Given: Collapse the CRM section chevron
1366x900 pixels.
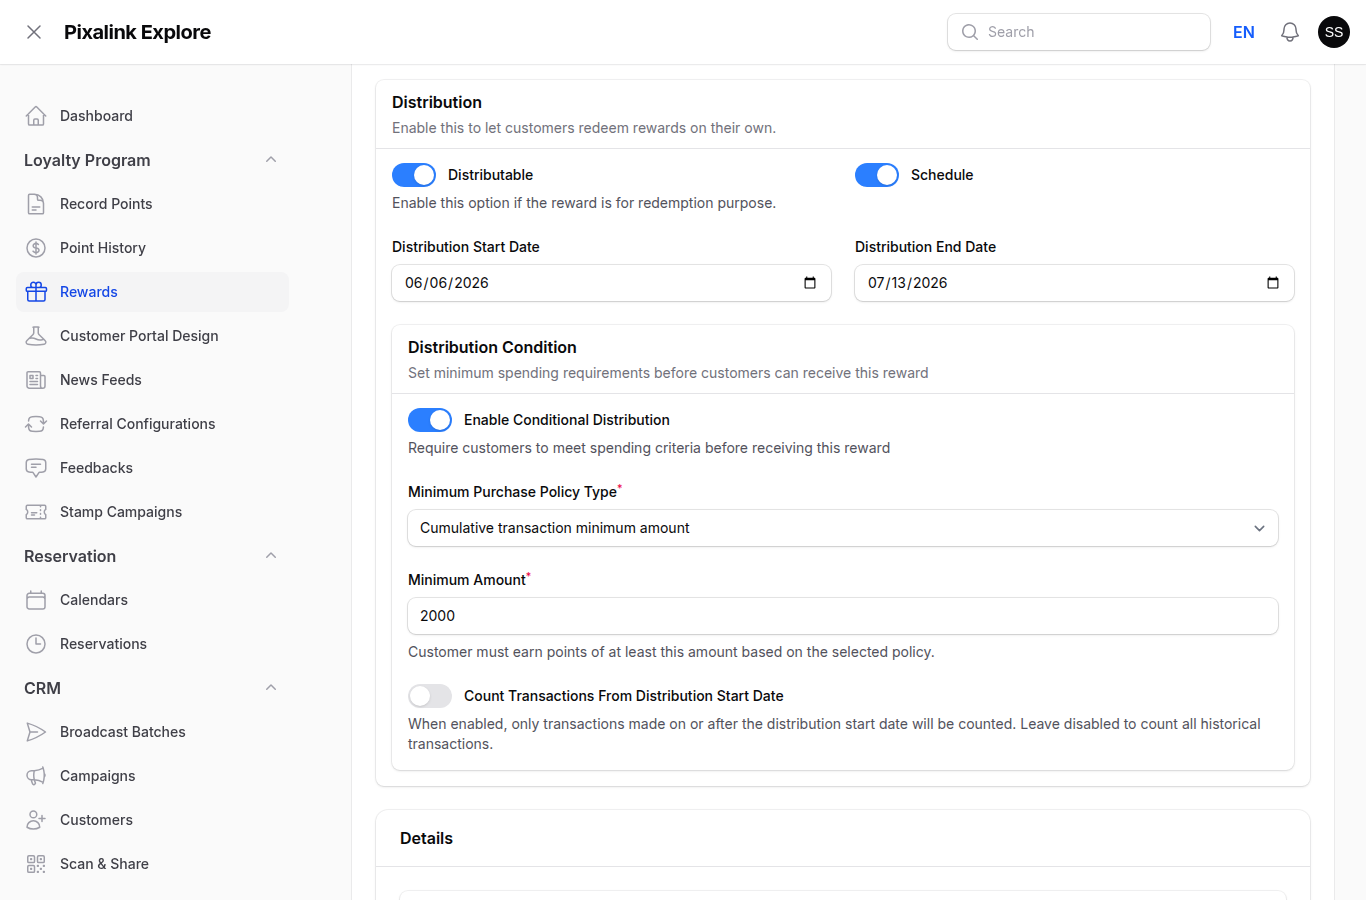Looking at the screenshot, I should (271, 688).
